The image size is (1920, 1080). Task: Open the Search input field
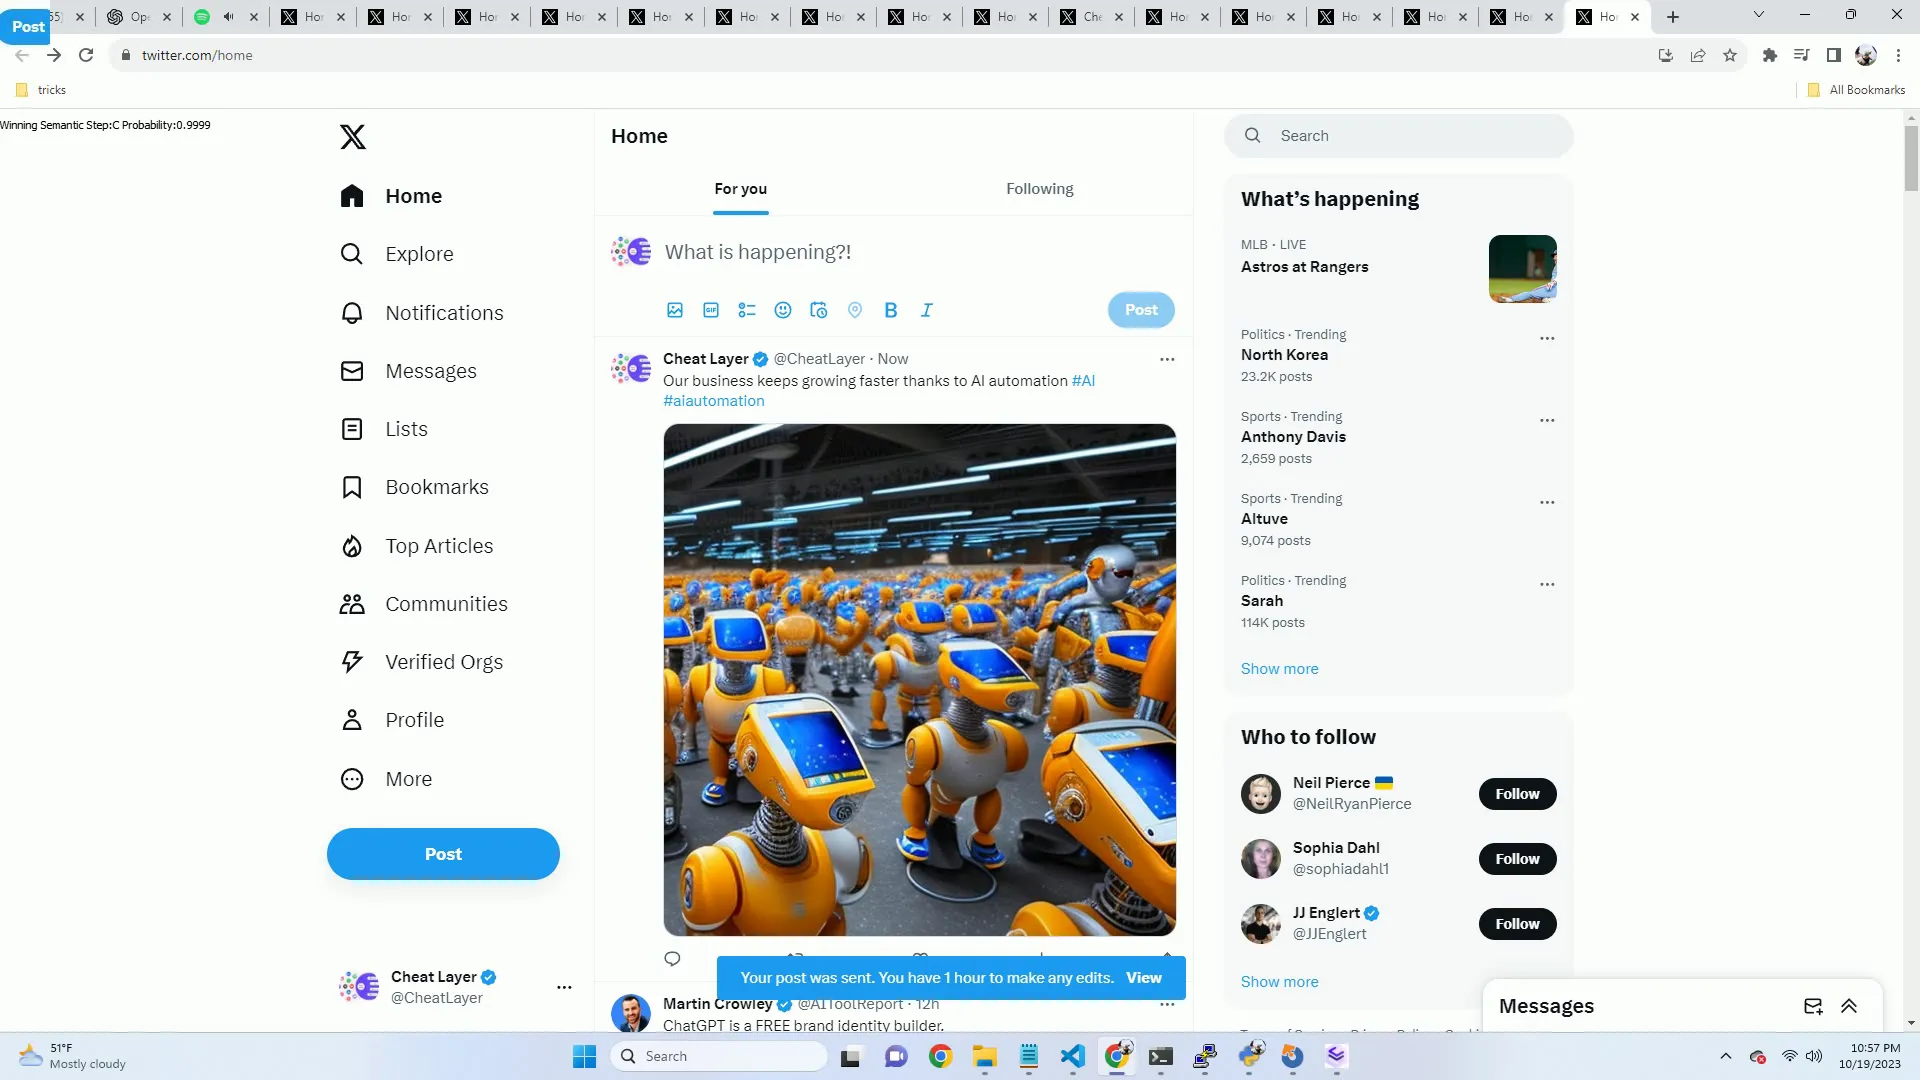(x=1400, y=135)
